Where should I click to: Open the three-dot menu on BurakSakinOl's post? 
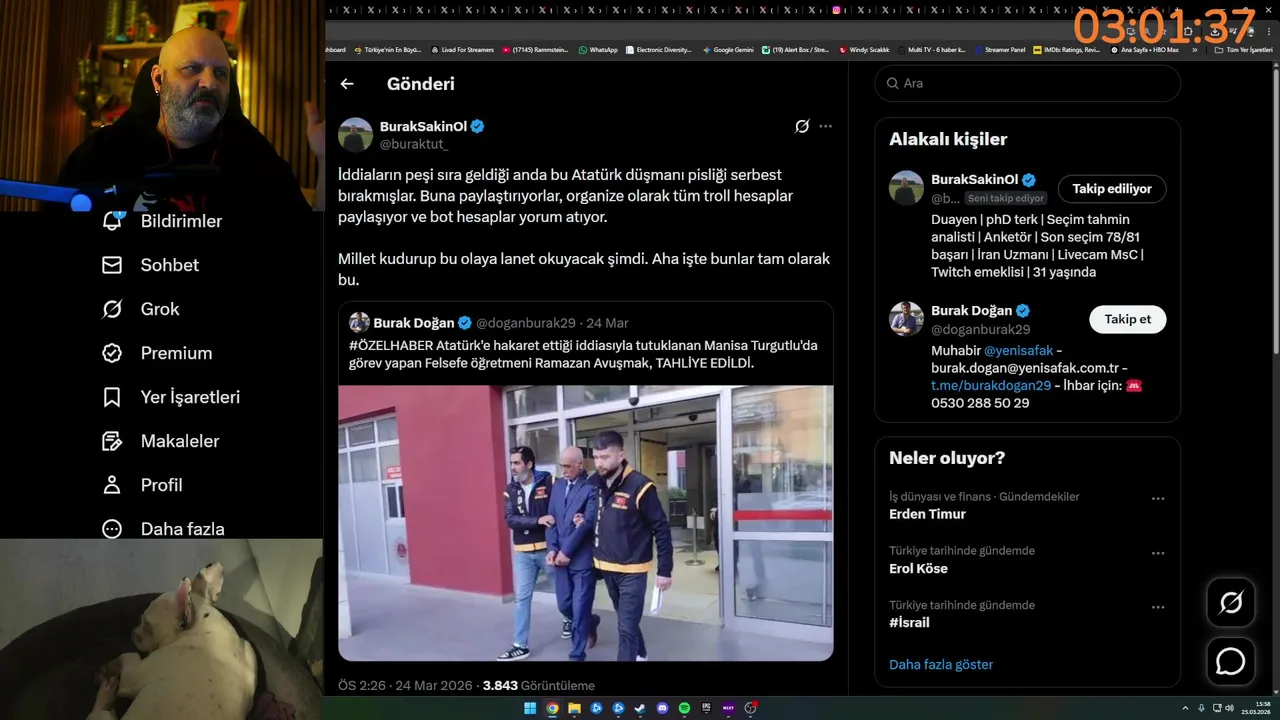tap(825, 126)
